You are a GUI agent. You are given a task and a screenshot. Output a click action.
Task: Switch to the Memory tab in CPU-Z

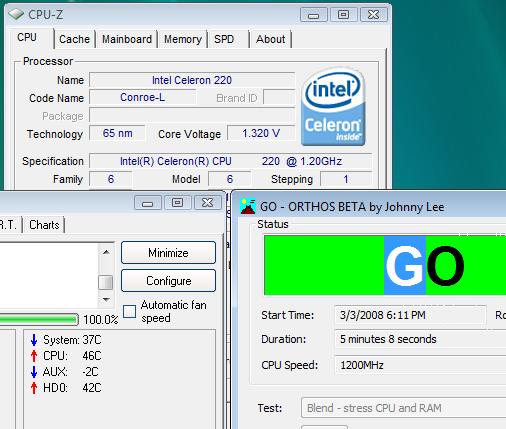[x=183, y=39]
